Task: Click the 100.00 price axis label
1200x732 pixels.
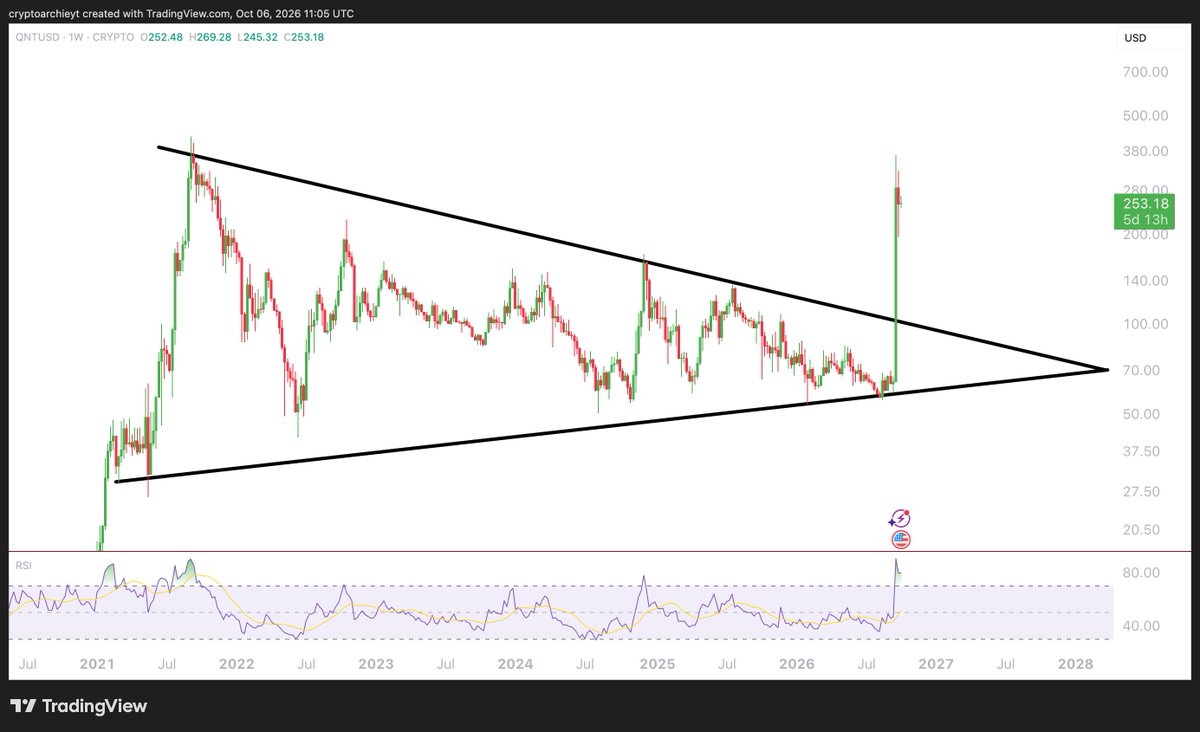Action: point(1144,324)
